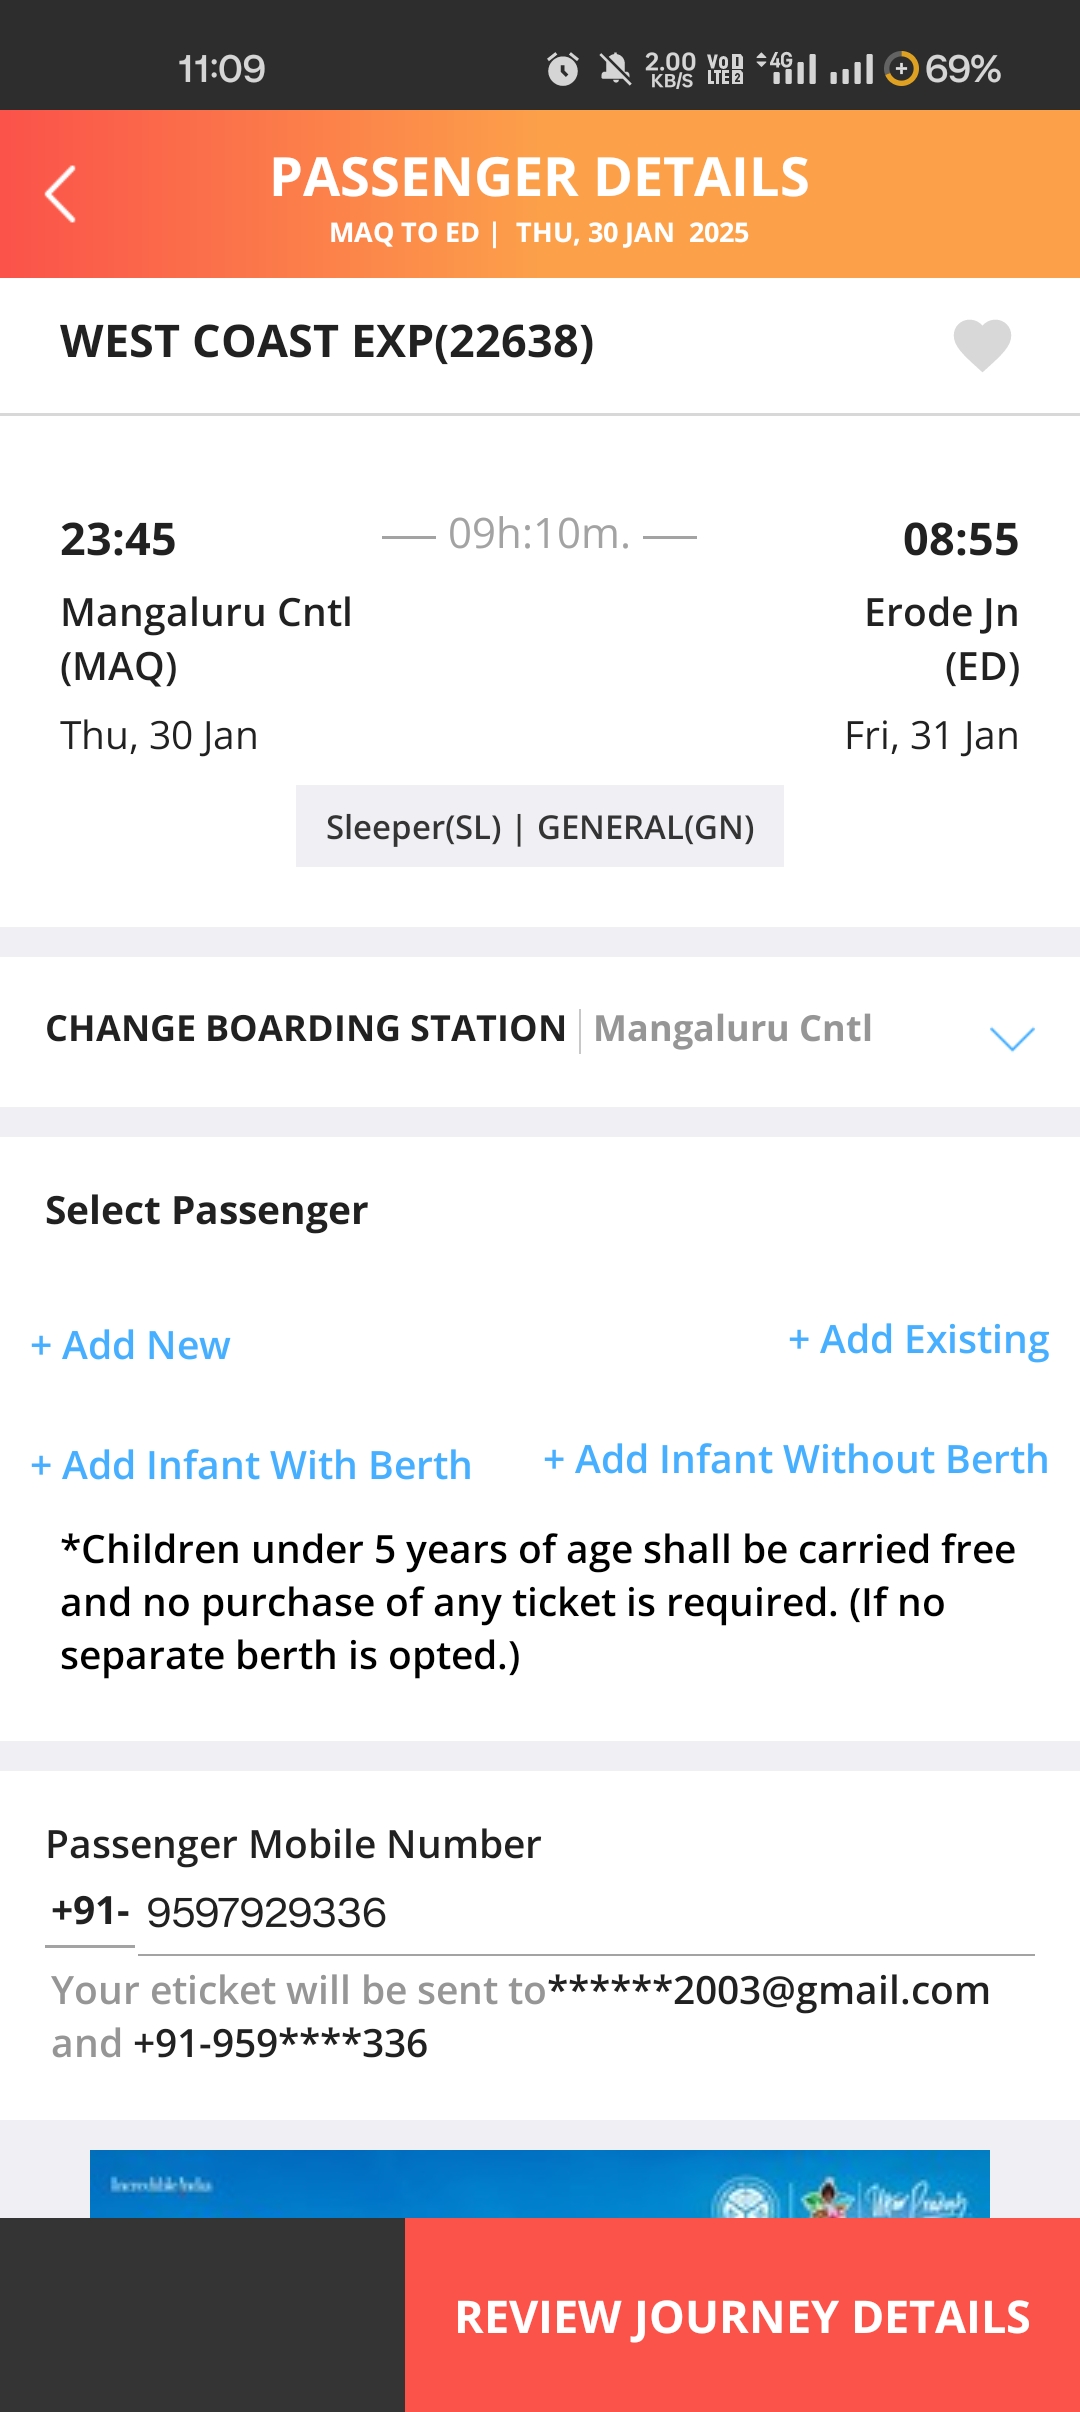1080x2412 pixels.
Task: Favorite the West Coast Exp train
Action: pyautogui.click(x=982, y=344)
